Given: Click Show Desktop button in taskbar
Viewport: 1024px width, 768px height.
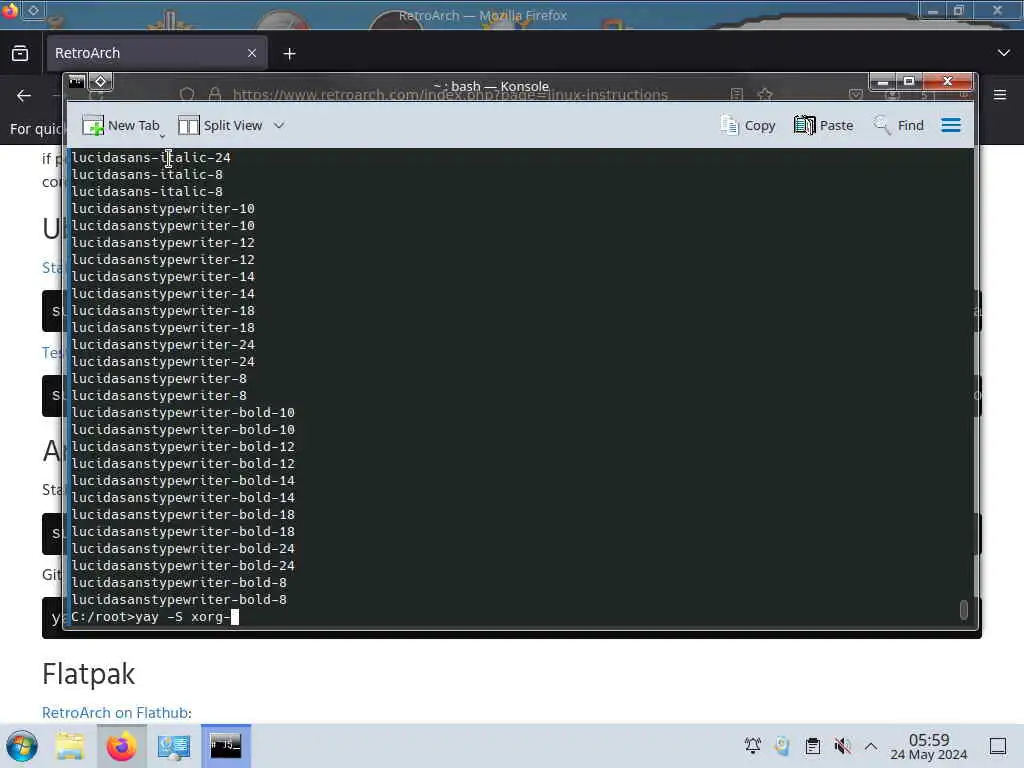Looking at the screenshot, I should click(998, 746).
